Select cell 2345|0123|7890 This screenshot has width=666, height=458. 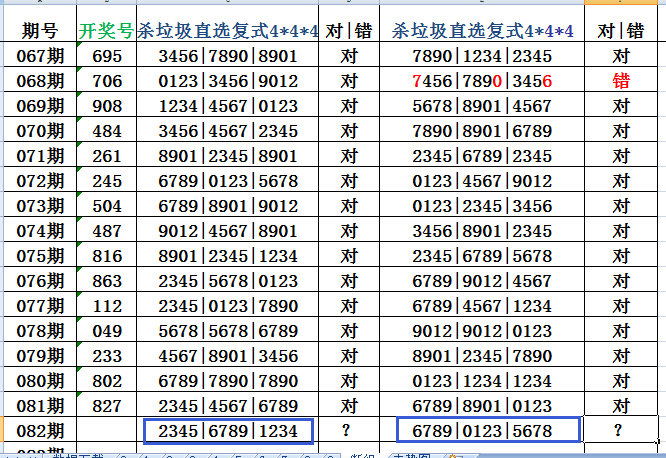click(x=228, y=306)
